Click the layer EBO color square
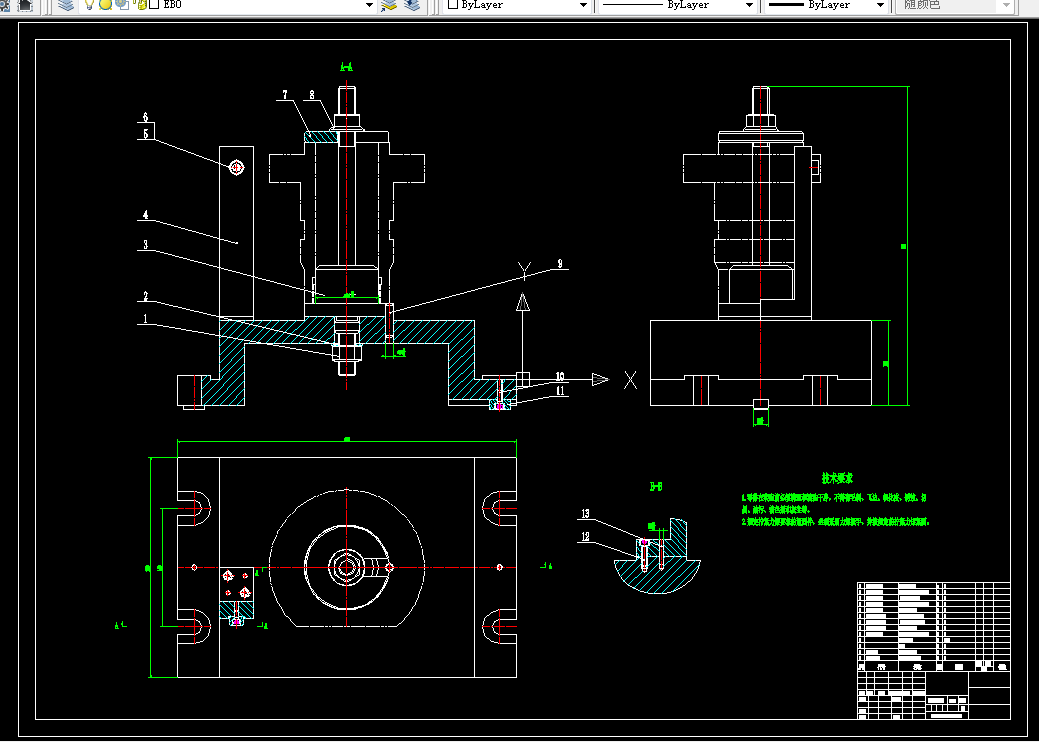Viewport: 1039px width, 742px height. coord(154,5)
